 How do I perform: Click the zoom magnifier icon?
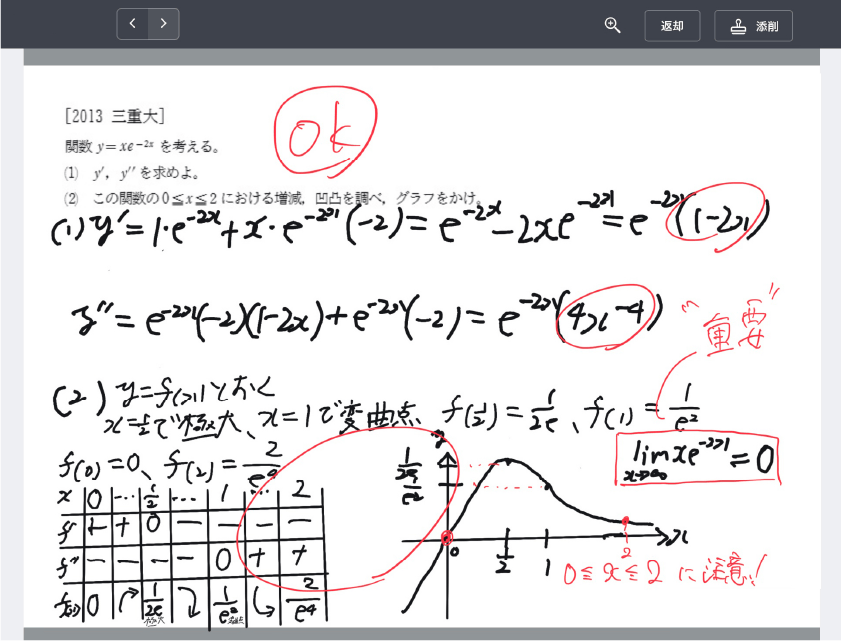[612, 25]
